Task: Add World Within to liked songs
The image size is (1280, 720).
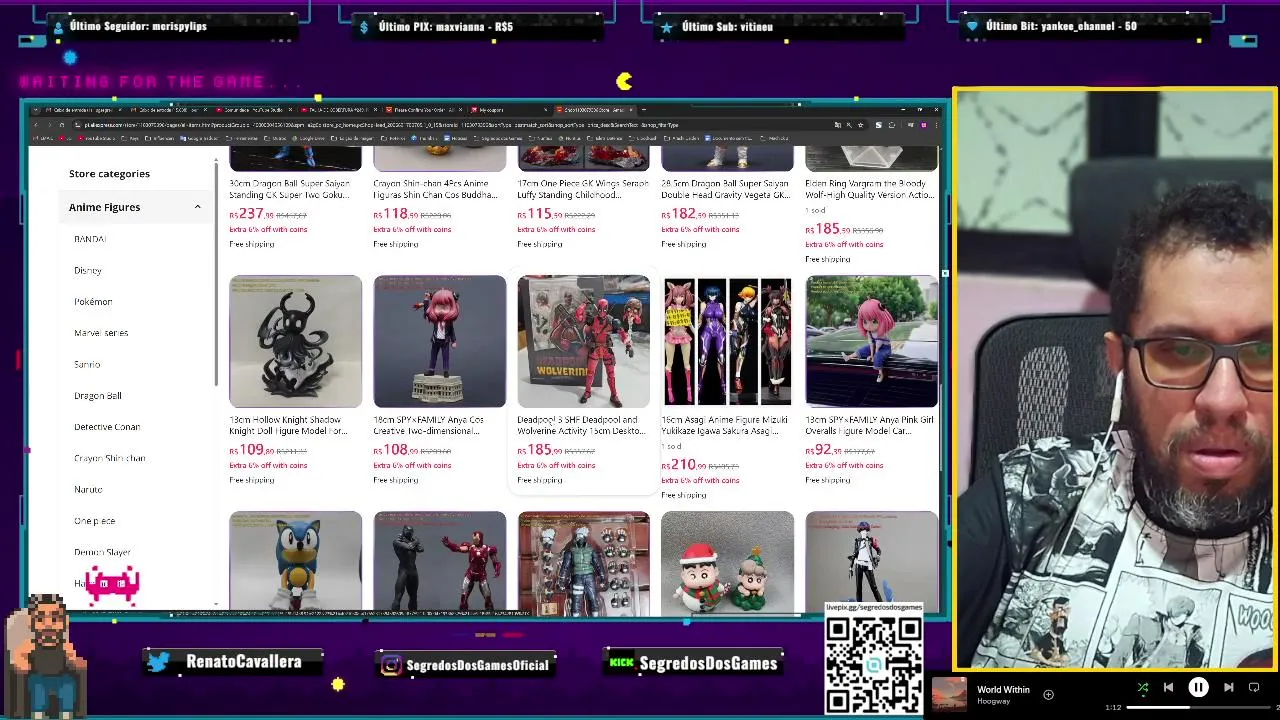Action: point(1048,694)
